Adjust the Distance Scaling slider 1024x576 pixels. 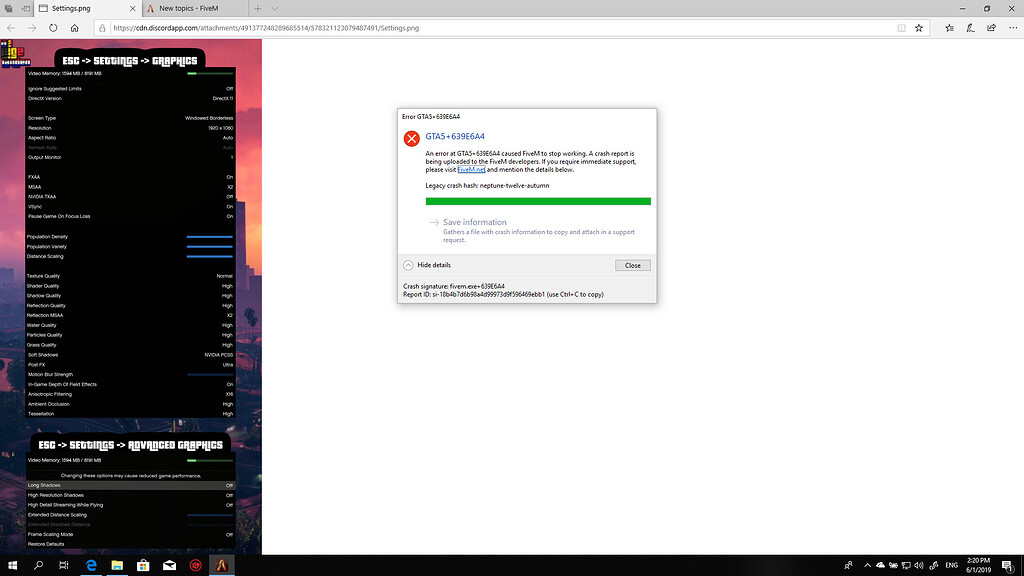click(x=210, y=256)
